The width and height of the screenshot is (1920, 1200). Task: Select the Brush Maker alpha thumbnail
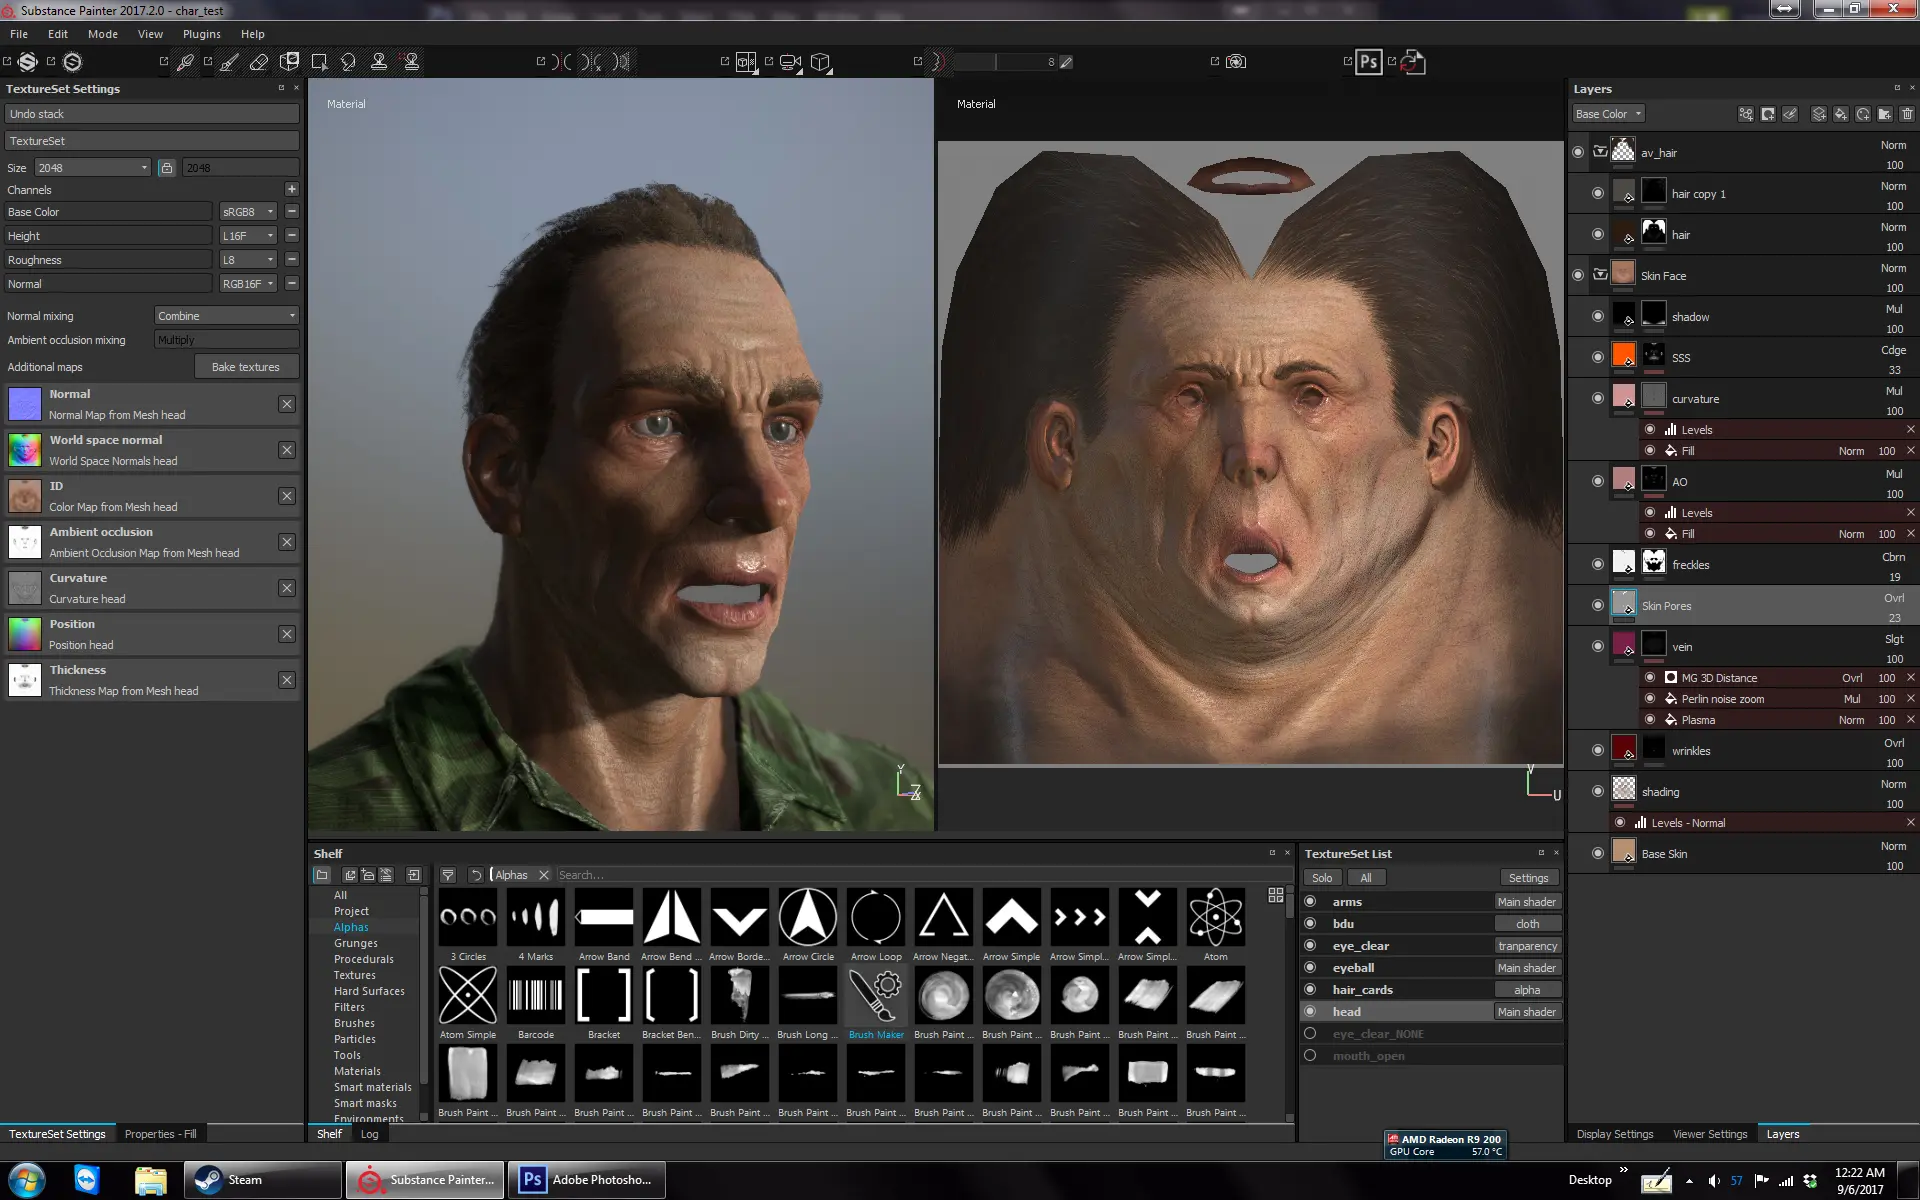point(876,997)
